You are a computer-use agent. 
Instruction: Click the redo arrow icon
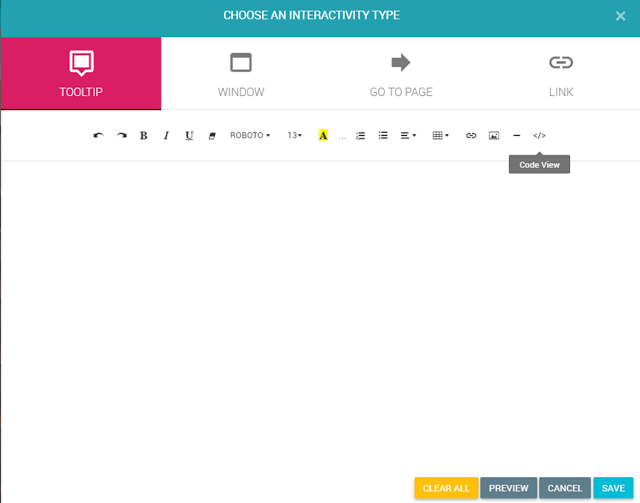coord(121,135)
